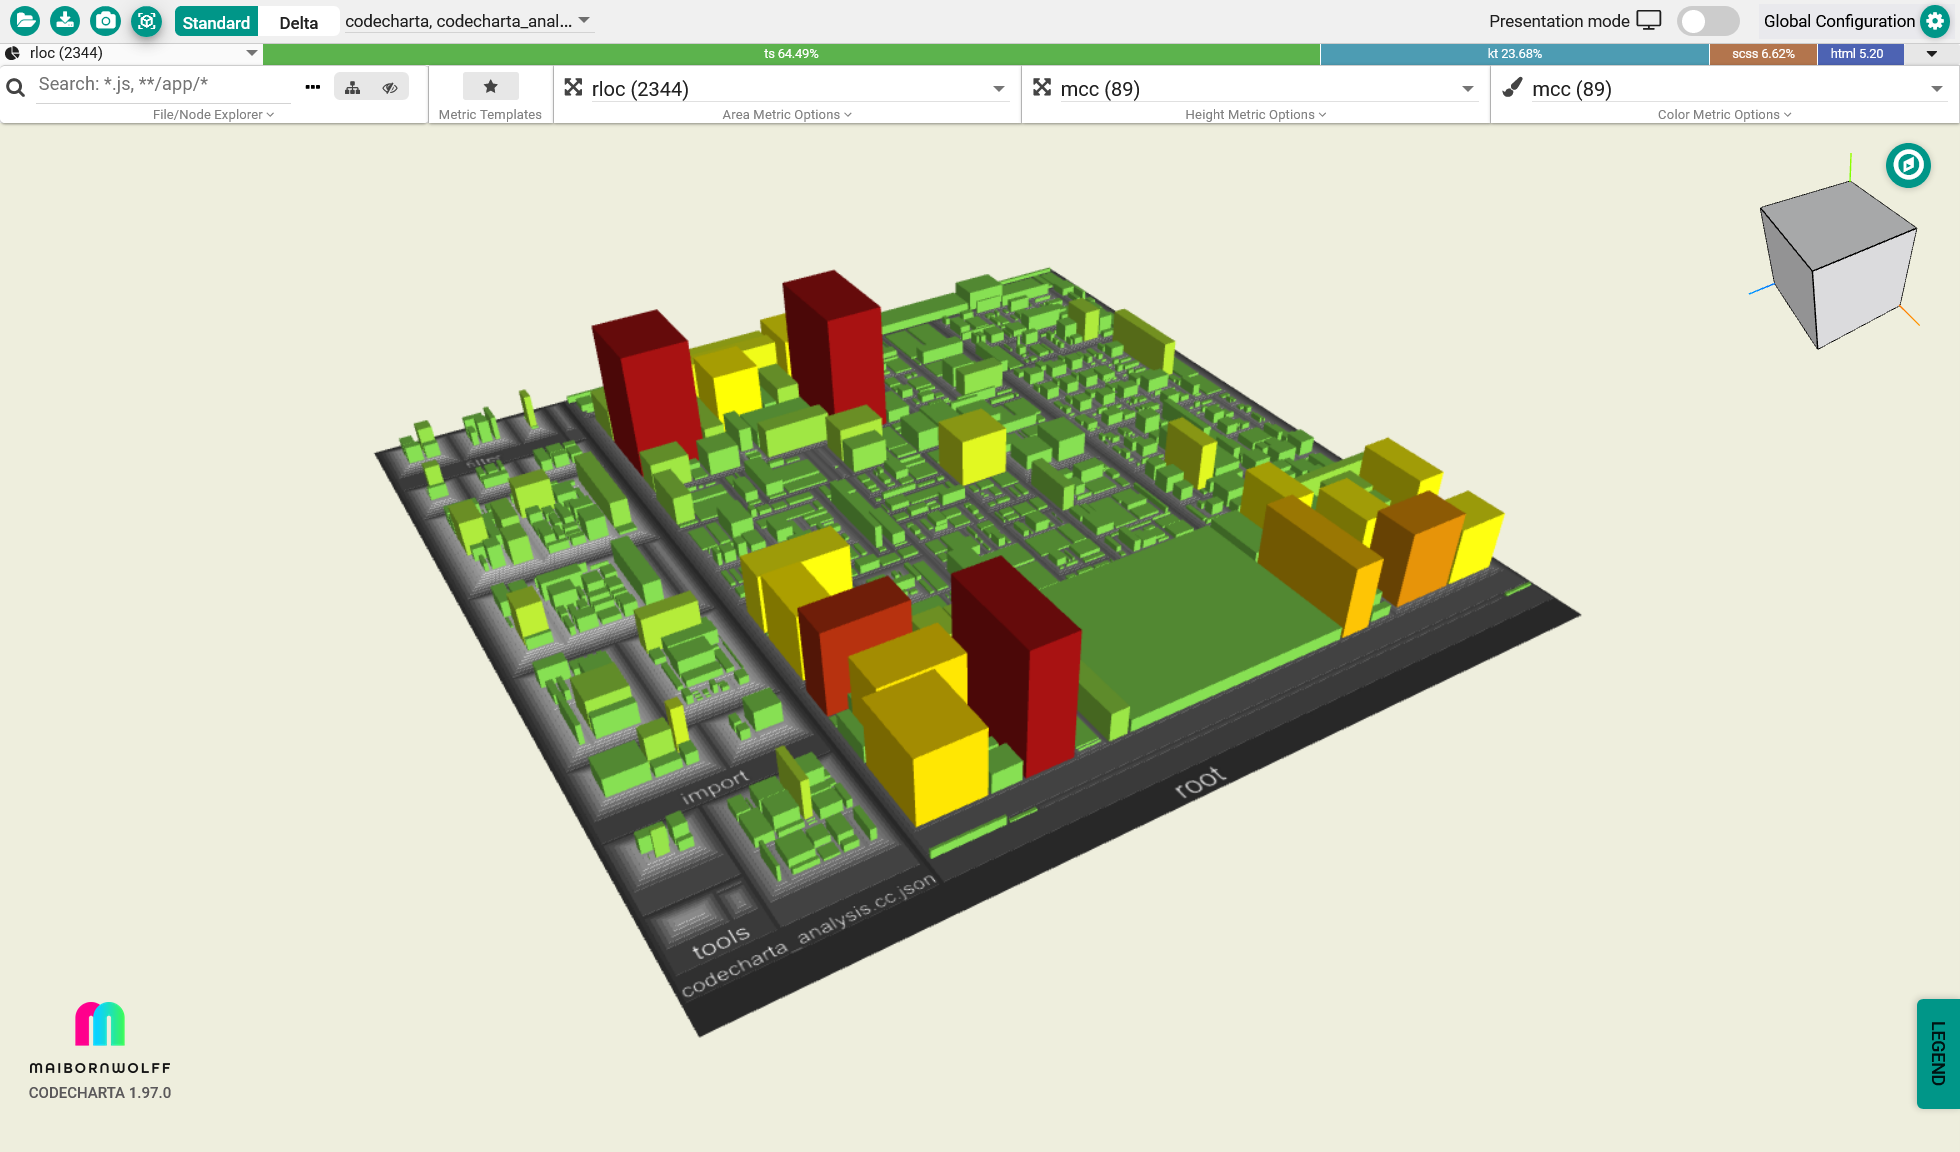Click the blue kt 23.68% distribution bar

(1514, 54)
